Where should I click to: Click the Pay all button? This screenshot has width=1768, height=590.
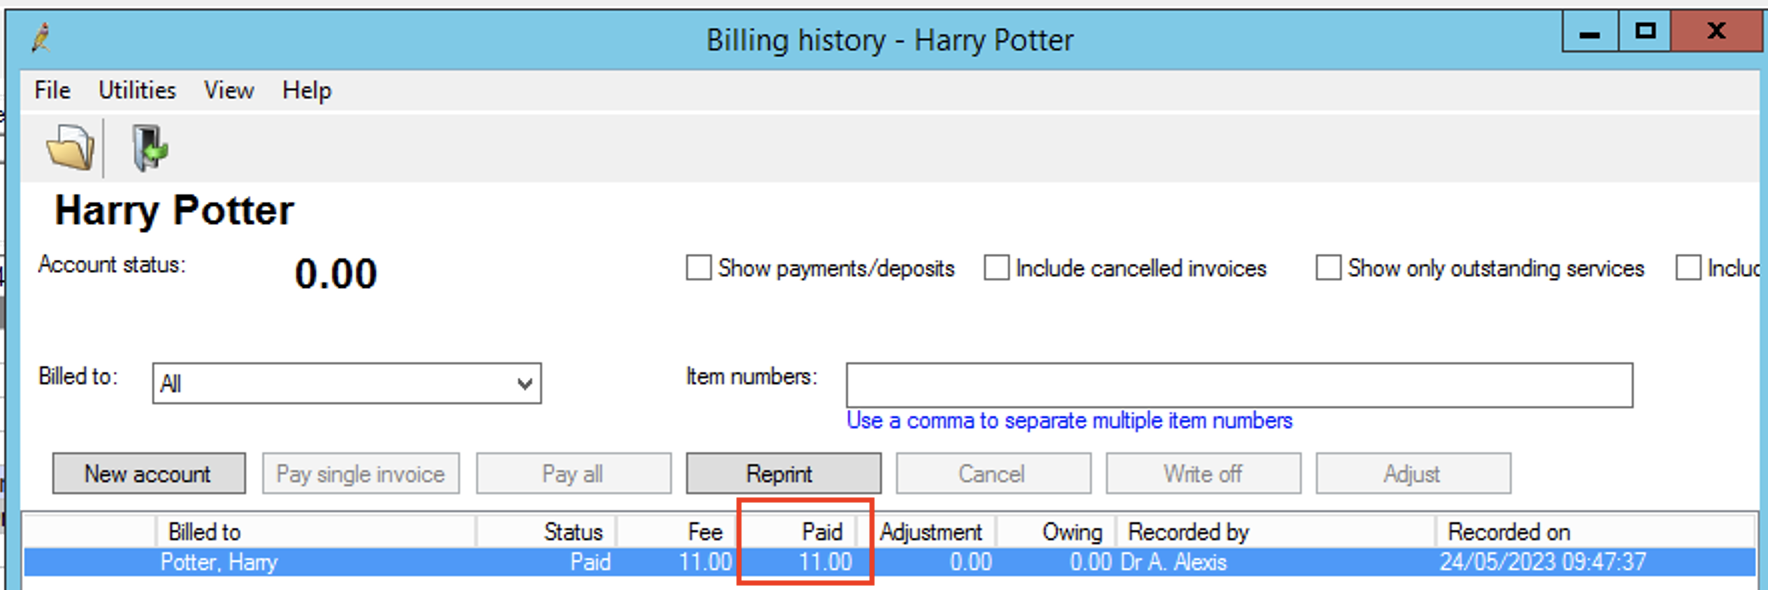tap(573, 473)
